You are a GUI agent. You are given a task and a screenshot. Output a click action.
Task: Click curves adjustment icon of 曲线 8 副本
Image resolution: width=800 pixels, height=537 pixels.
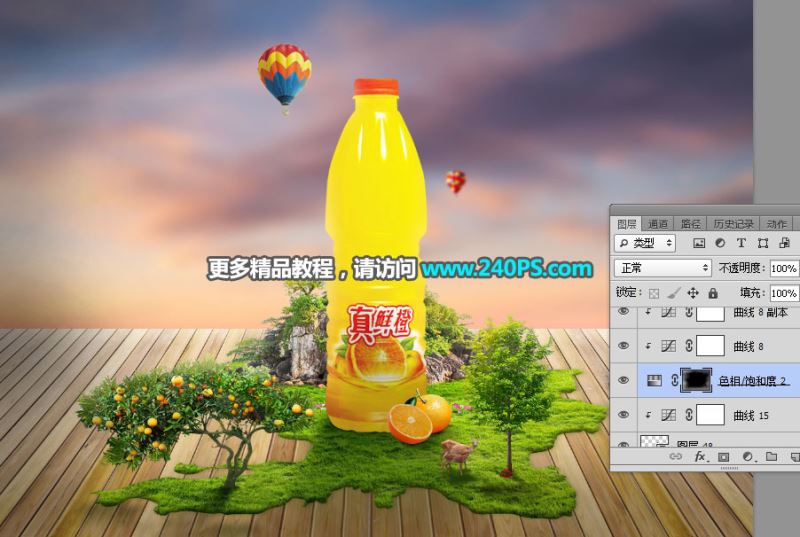click(x=668, y=312)
